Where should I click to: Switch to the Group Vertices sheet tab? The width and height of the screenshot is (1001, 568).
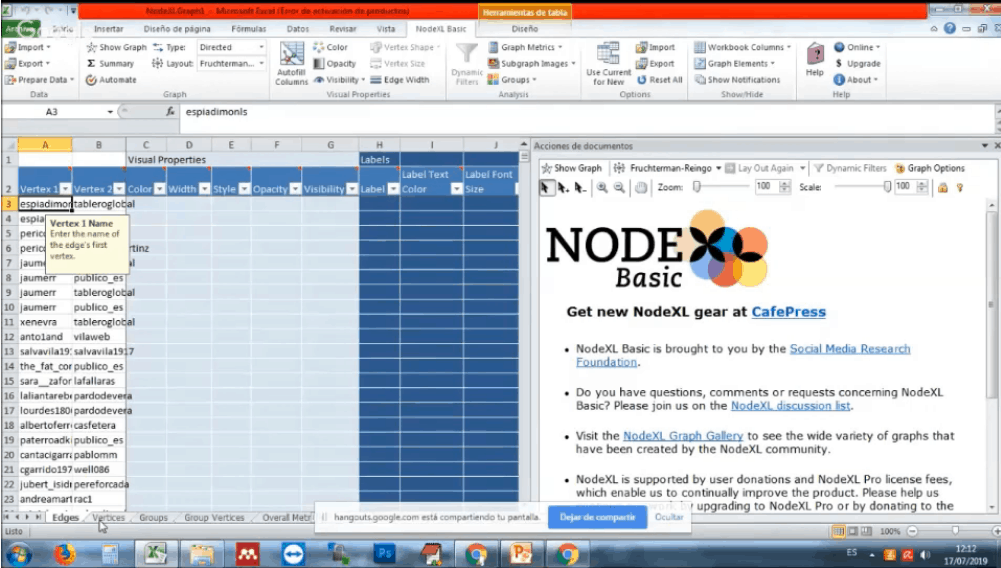point(214,518)
